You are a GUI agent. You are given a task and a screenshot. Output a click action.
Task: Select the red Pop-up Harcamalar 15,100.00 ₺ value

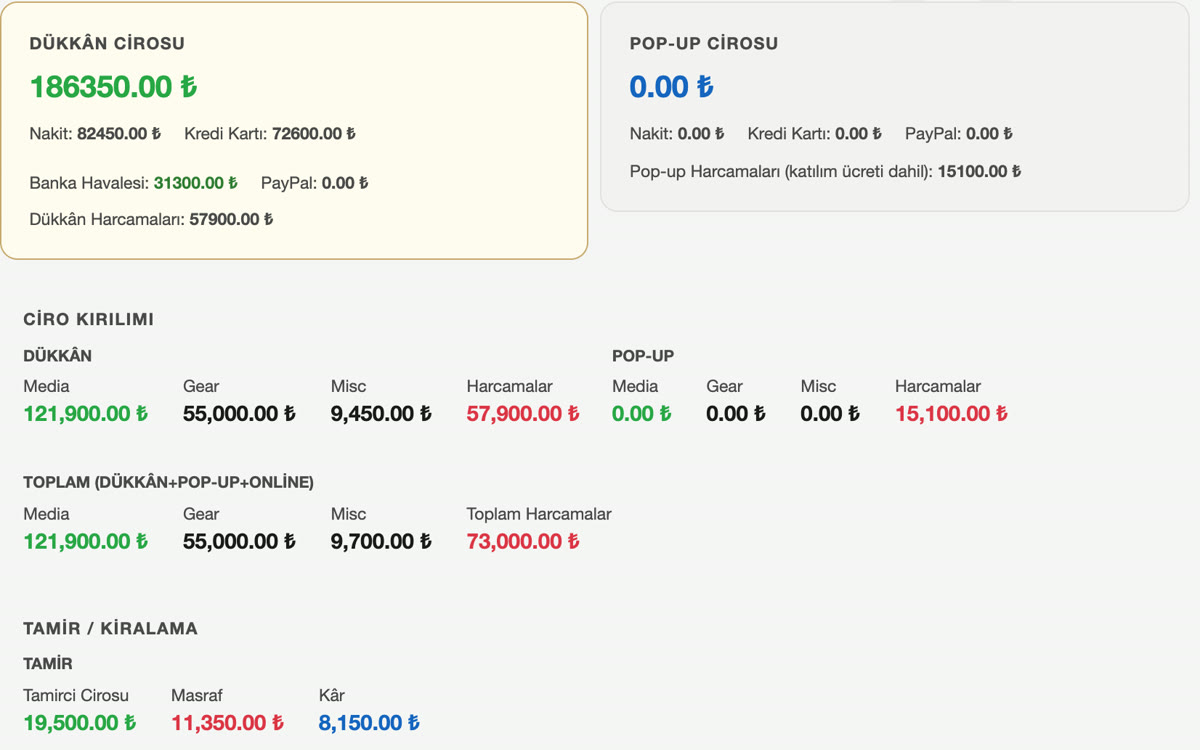[x=951, y=413]
